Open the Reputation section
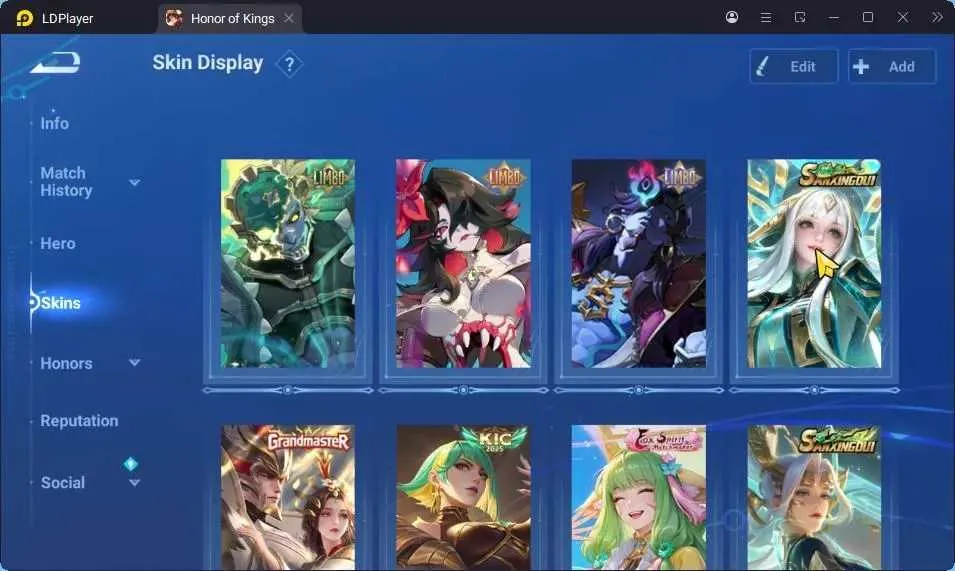This screenshot has height=571, width=955. coord(79,421)
